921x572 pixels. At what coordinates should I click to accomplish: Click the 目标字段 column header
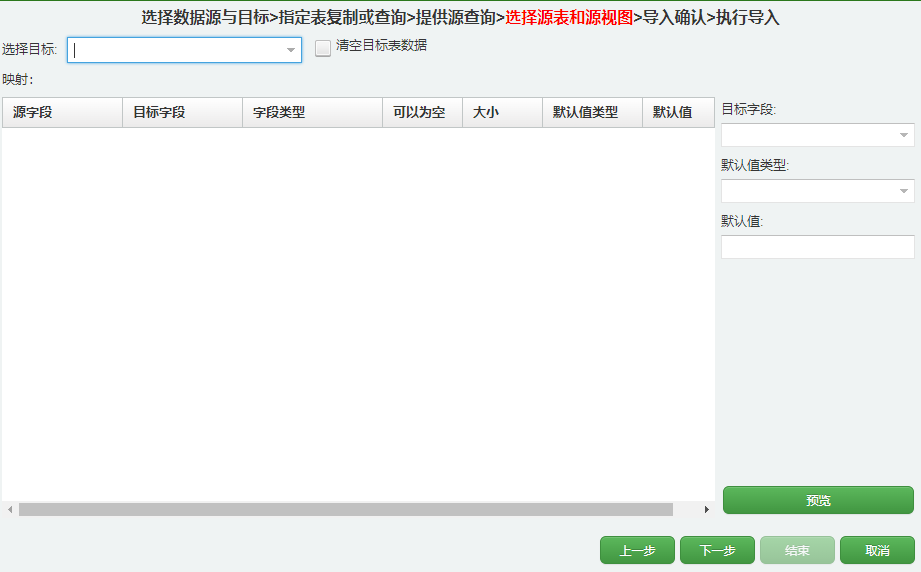(x=183, y=112)
